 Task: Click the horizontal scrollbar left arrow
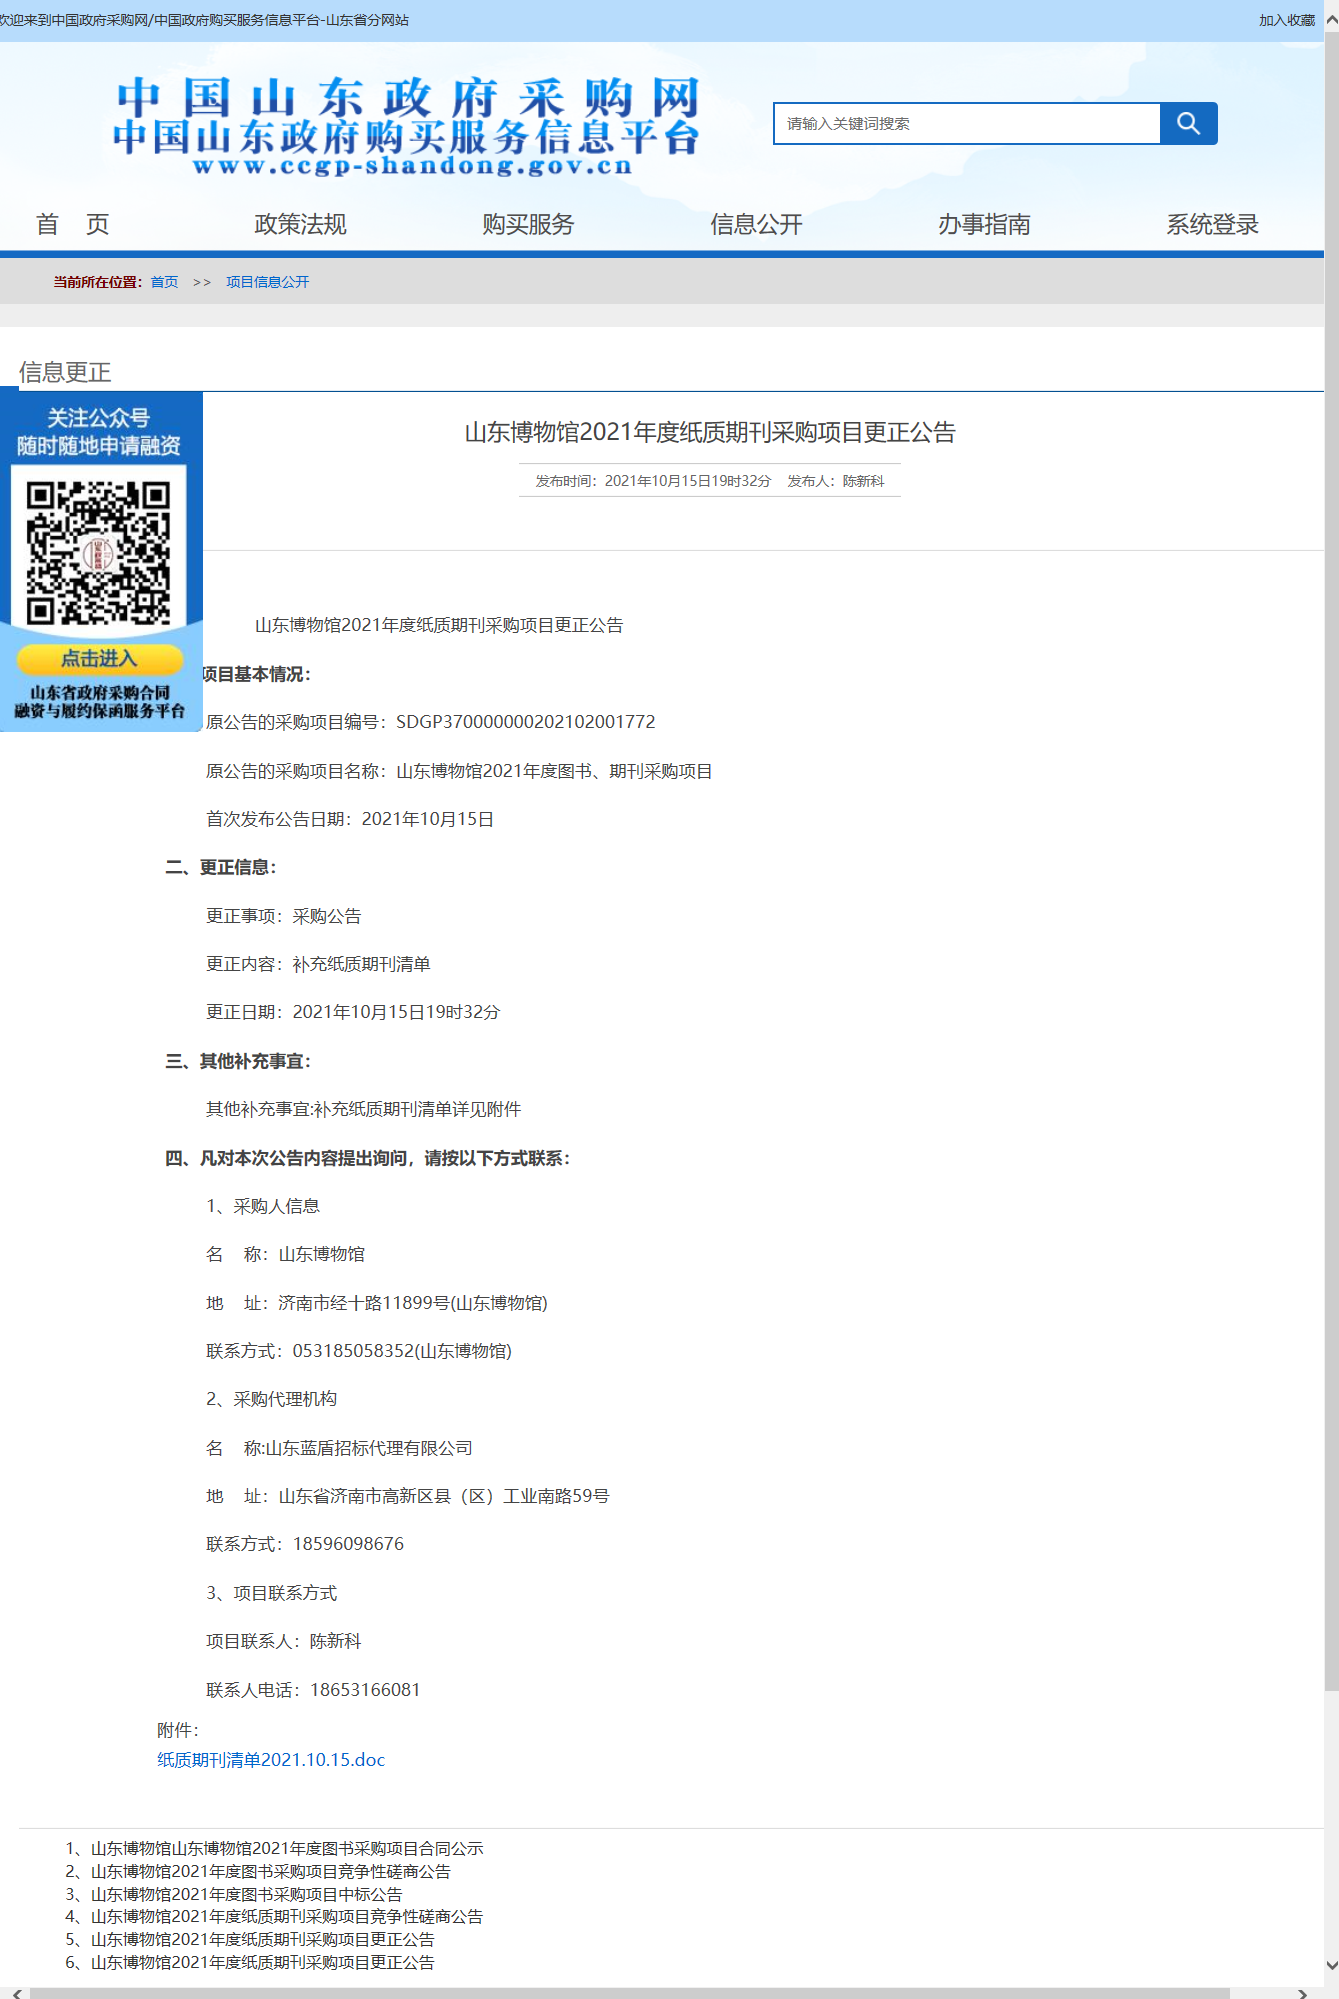click(x=16, y=1993)
